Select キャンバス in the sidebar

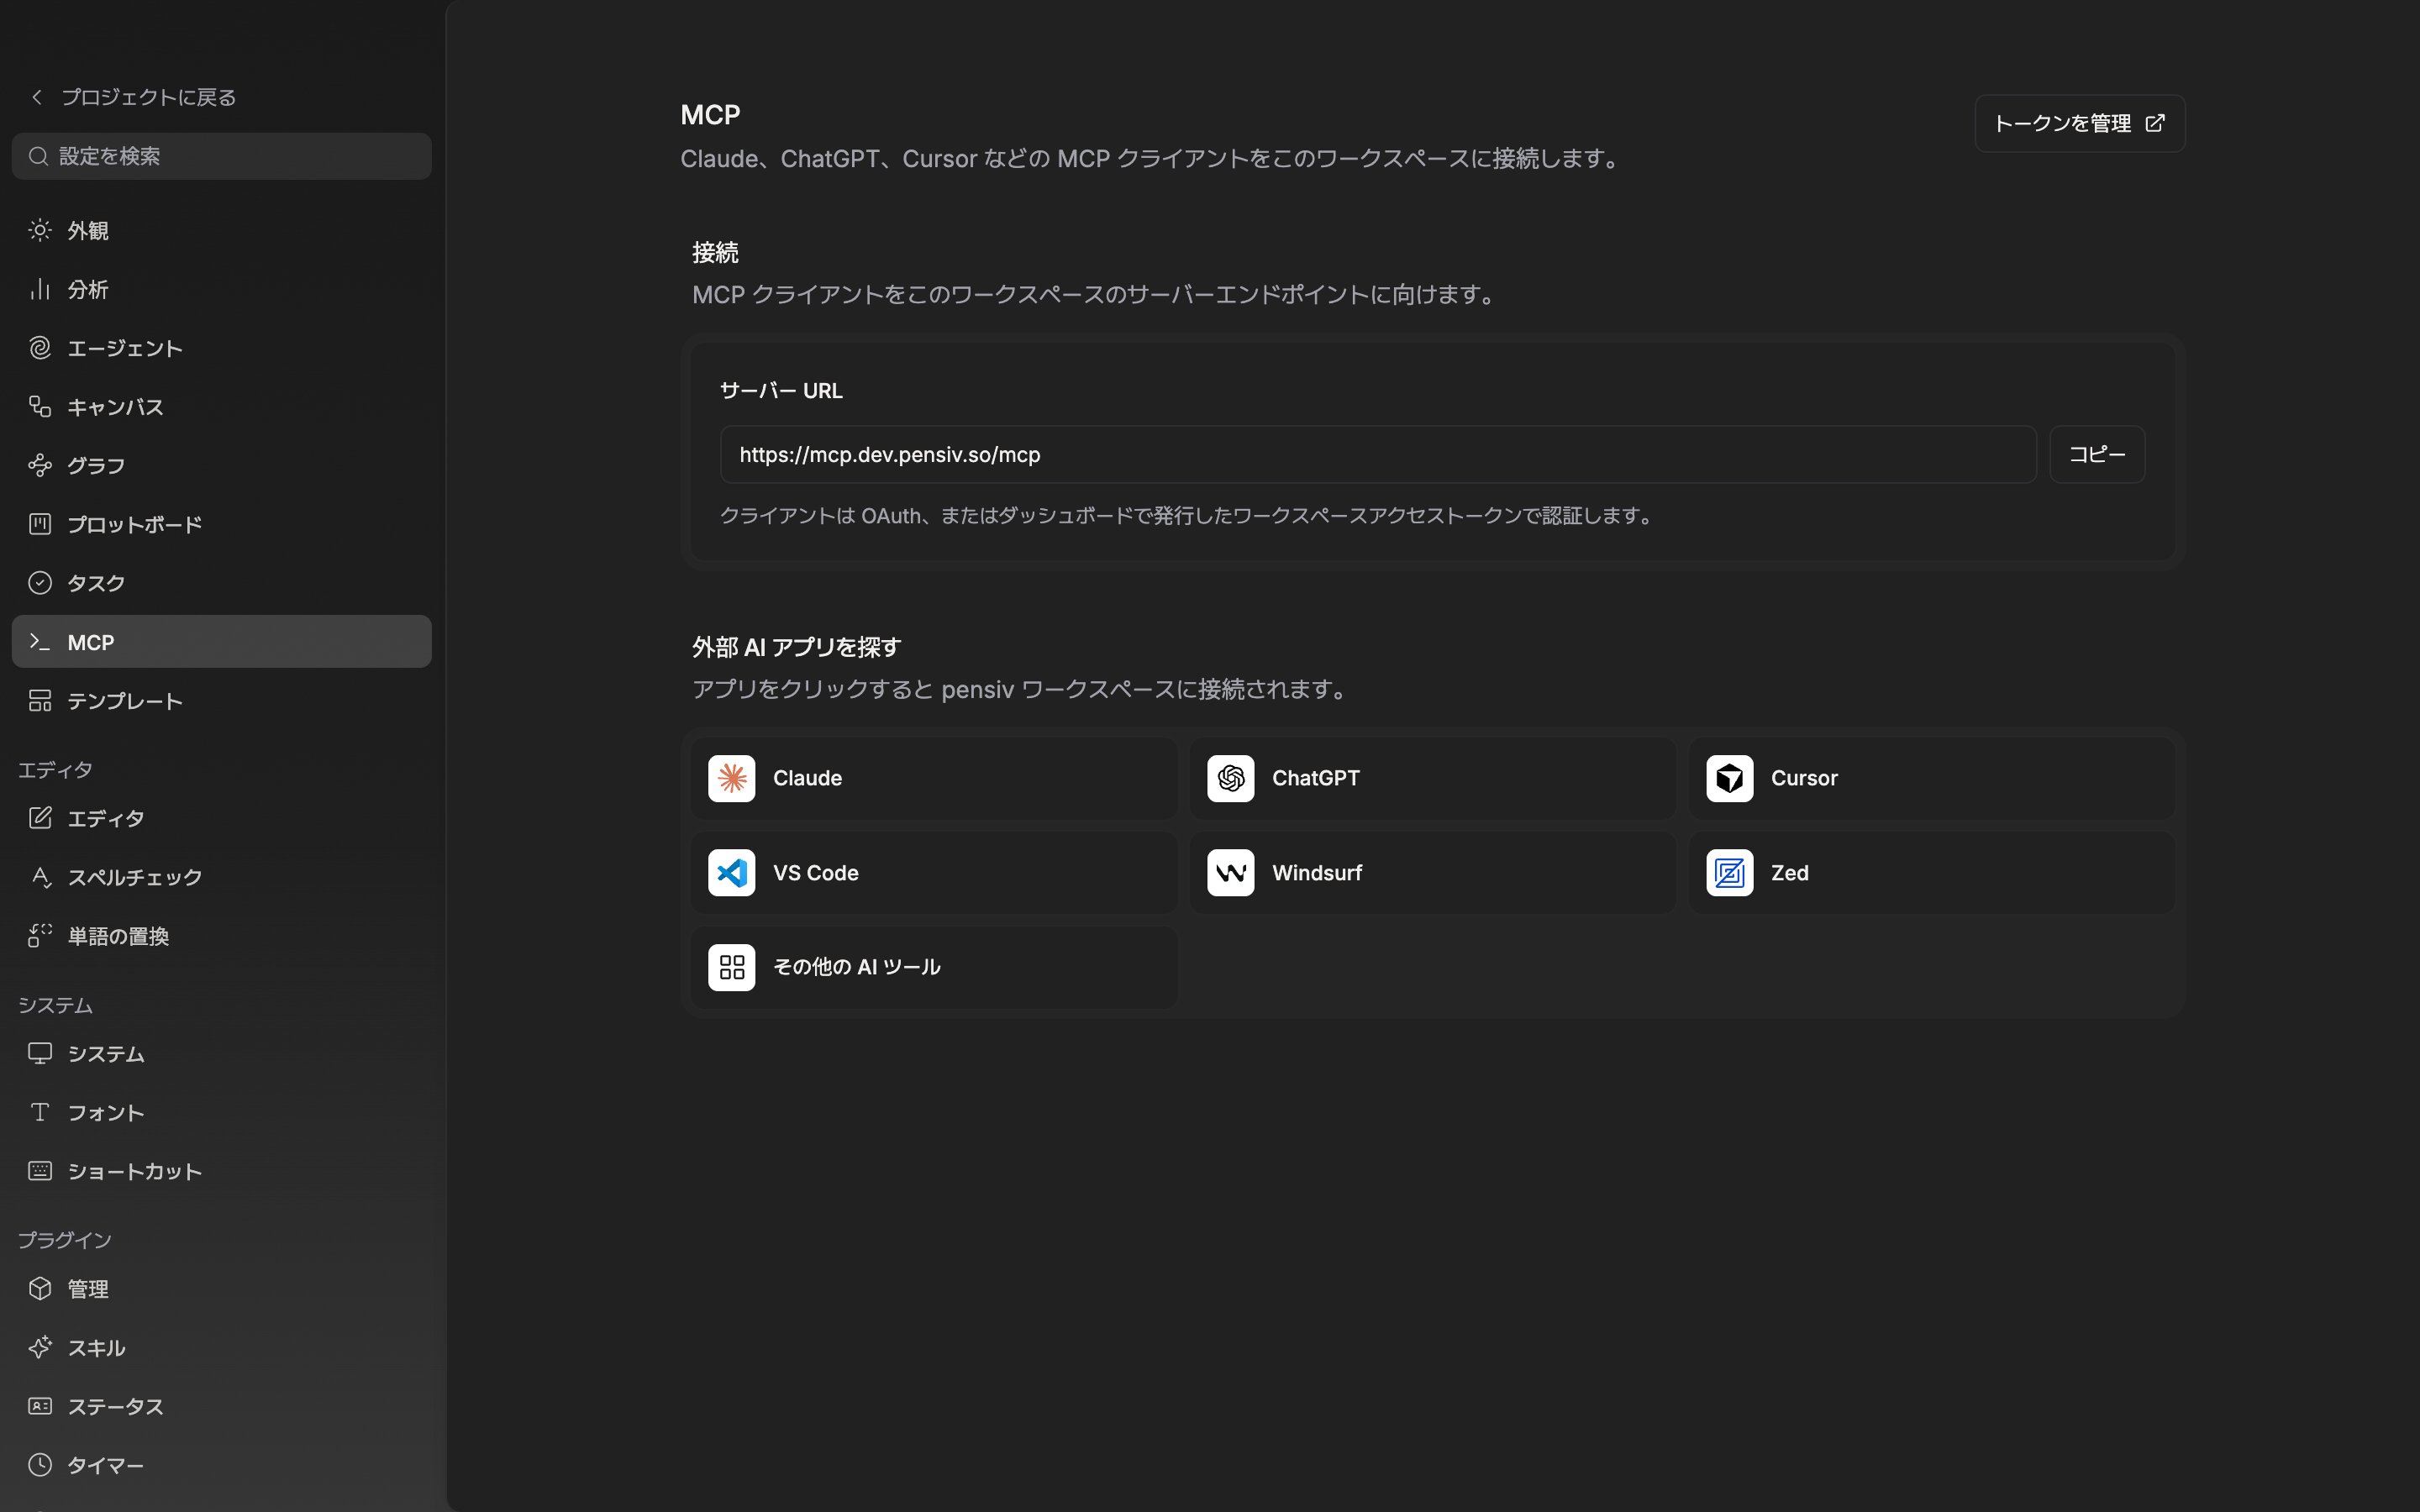click(221, 406)
